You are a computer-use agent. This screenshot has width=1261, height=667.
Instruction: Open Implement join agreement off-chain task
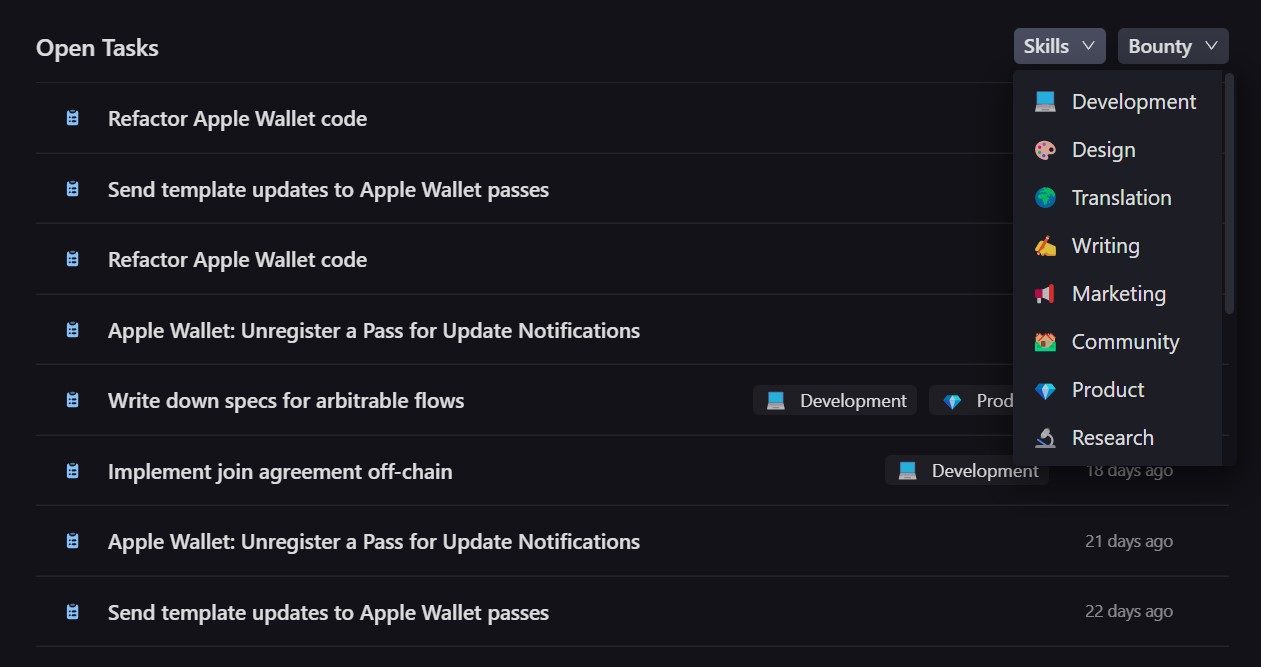click(280, 471)
